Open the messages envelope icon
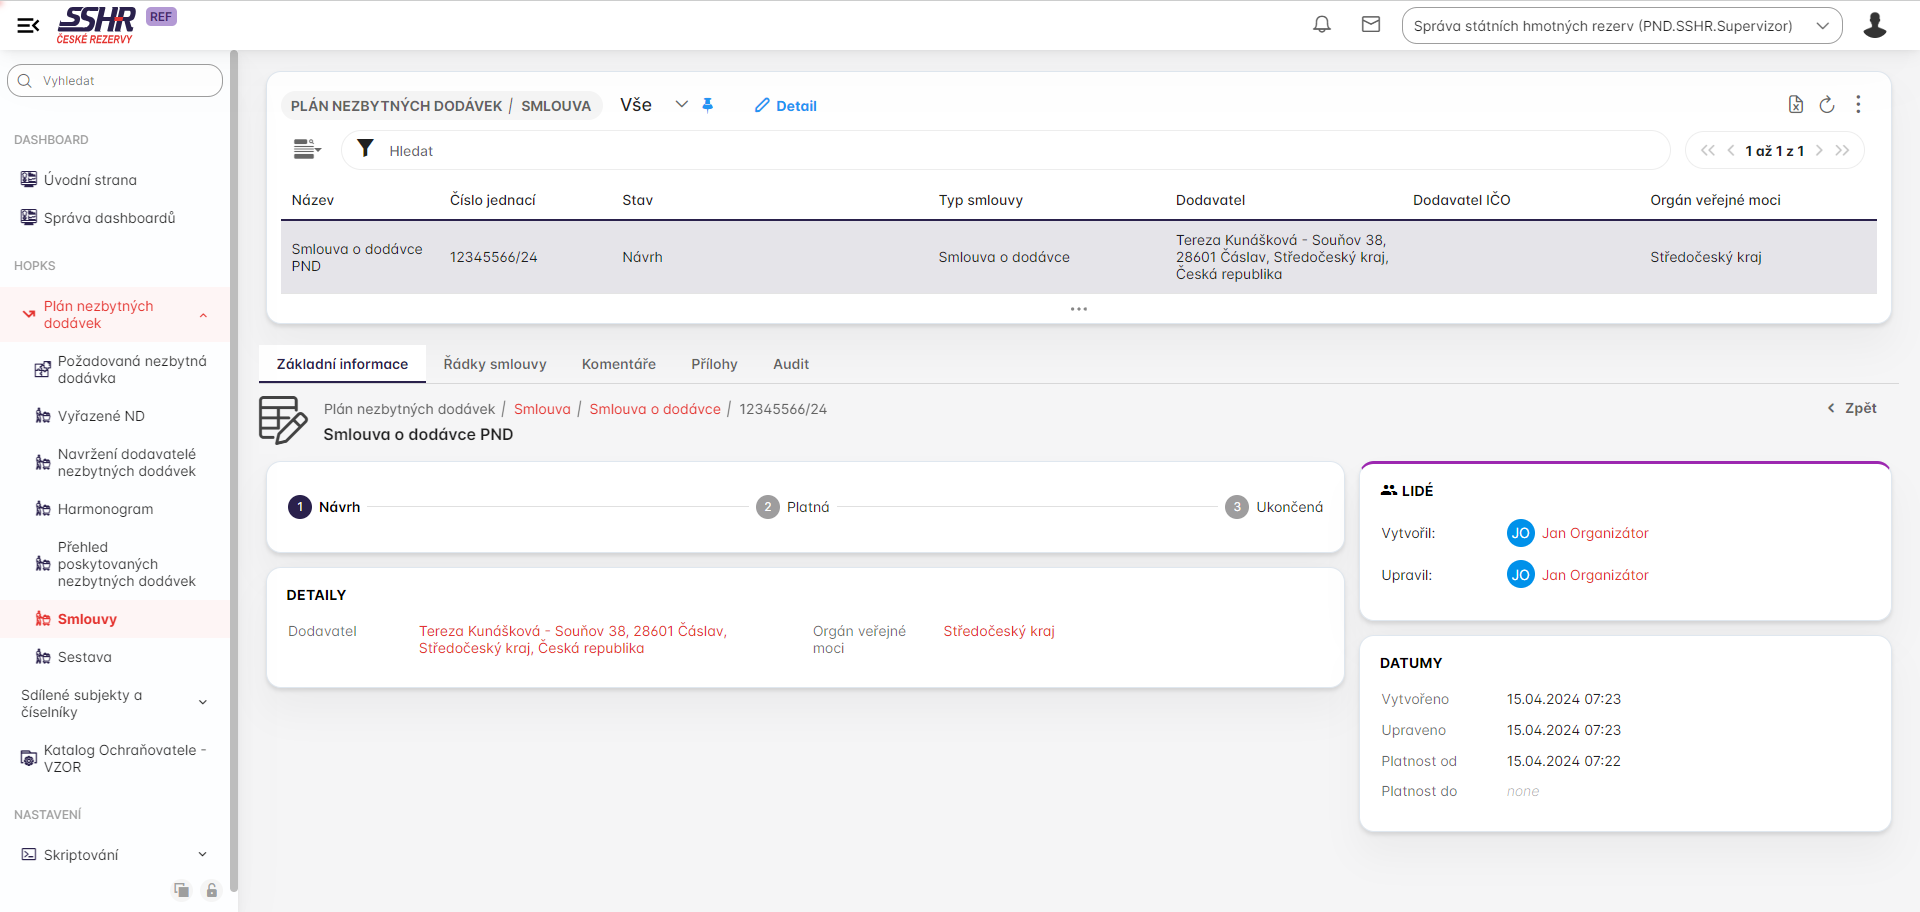This screenshot has height=912, width=1920. pyautogui.click(x=1370, y=25)
